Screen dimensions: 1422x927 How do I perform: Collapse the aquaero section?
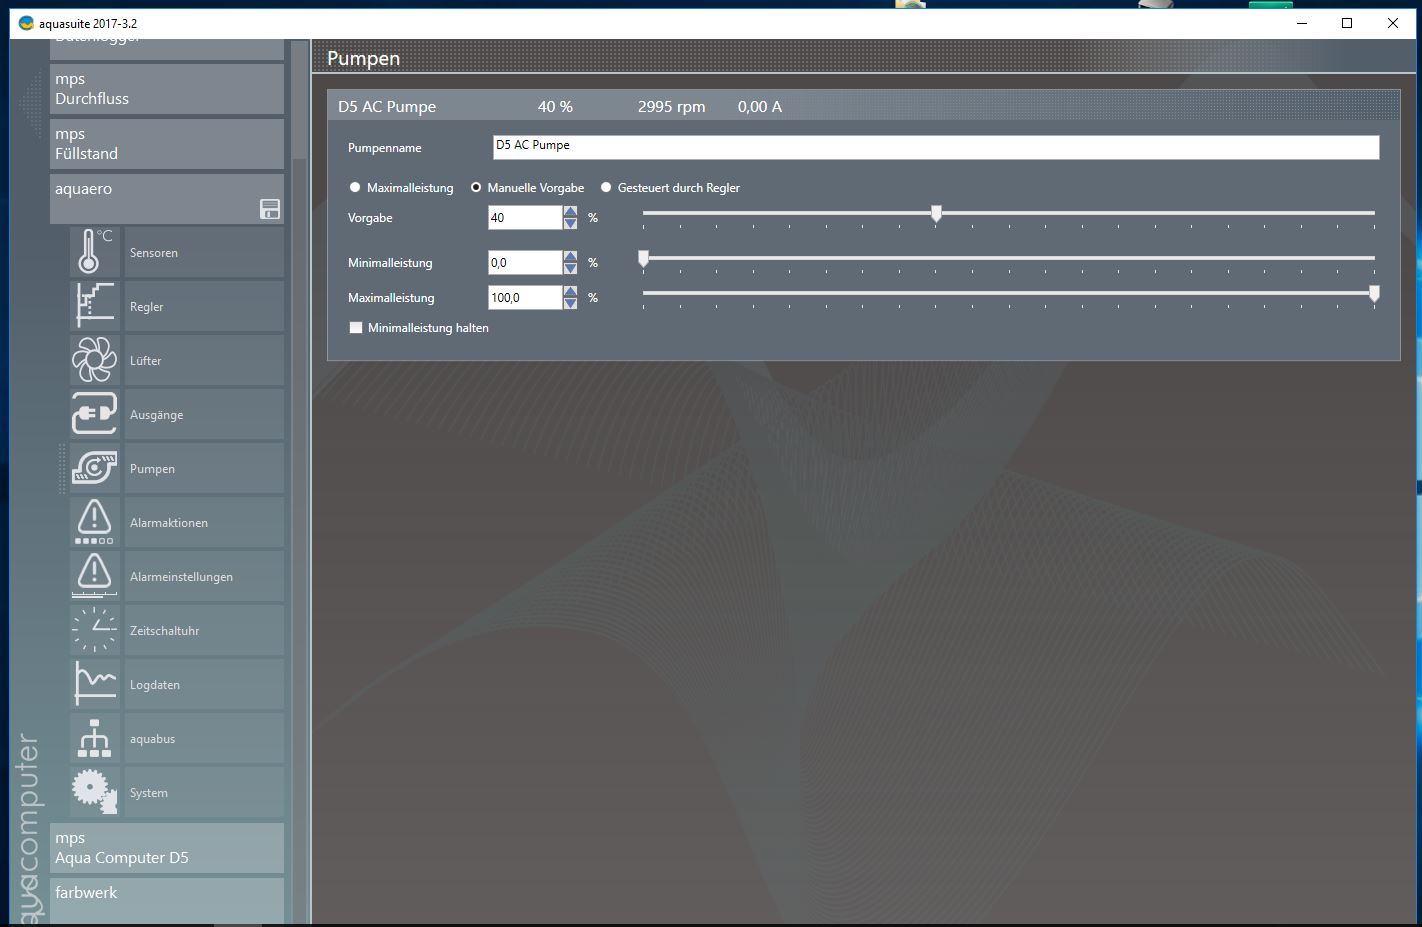(x=167, y=198)
